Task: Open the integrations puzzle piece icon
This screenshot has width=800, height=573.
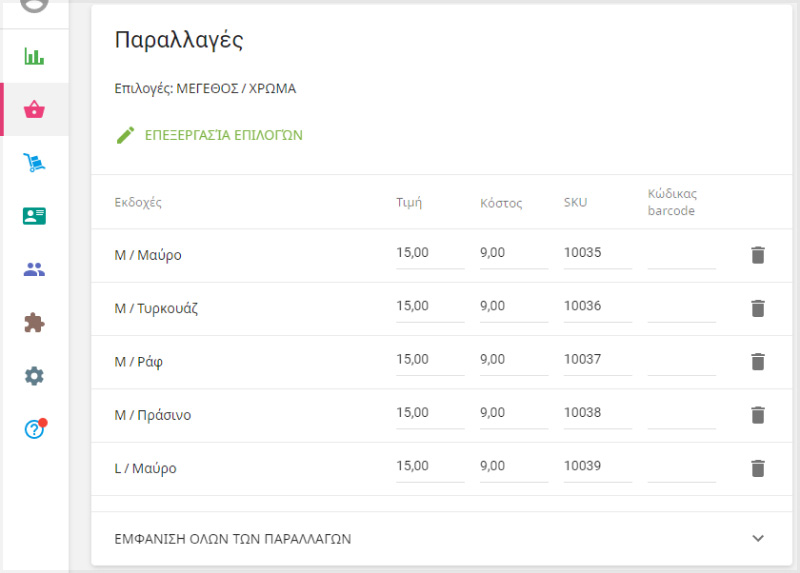Action: point(34,322)
